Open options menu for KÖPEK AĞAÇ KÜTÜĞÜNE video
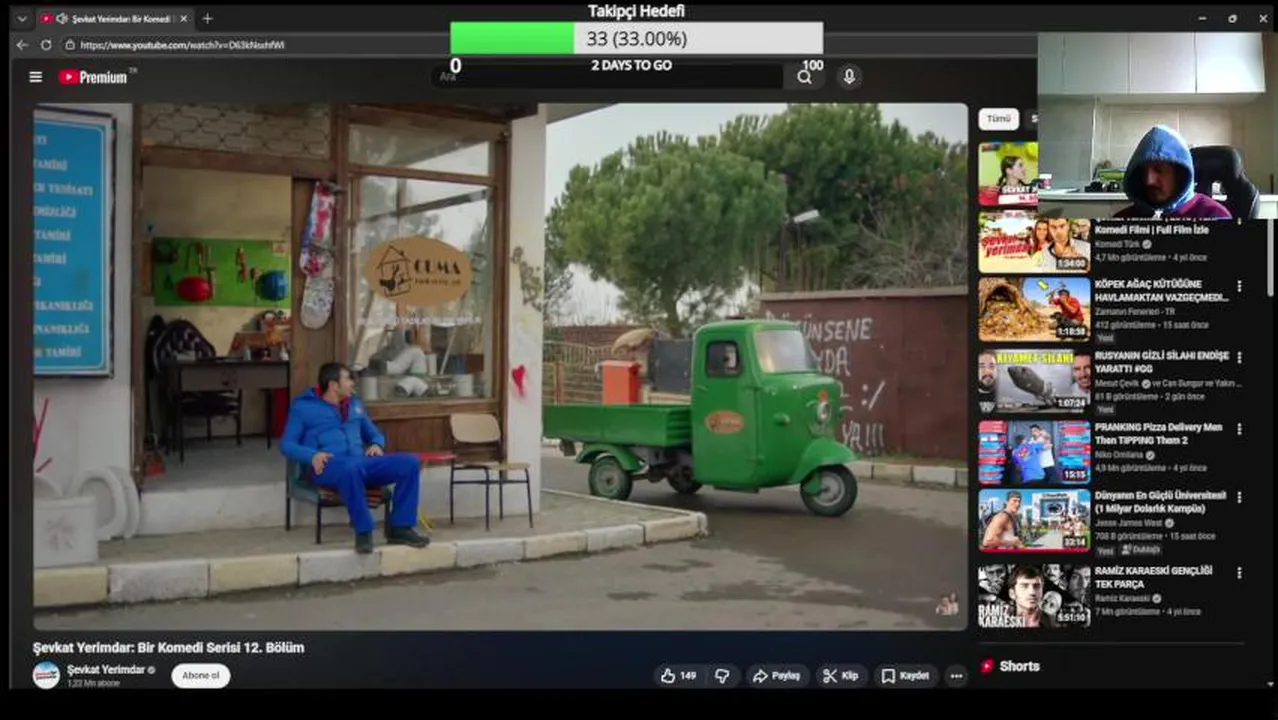Screen dimensions: 1278x720 pyautogui.click(x=1239, y=286)
